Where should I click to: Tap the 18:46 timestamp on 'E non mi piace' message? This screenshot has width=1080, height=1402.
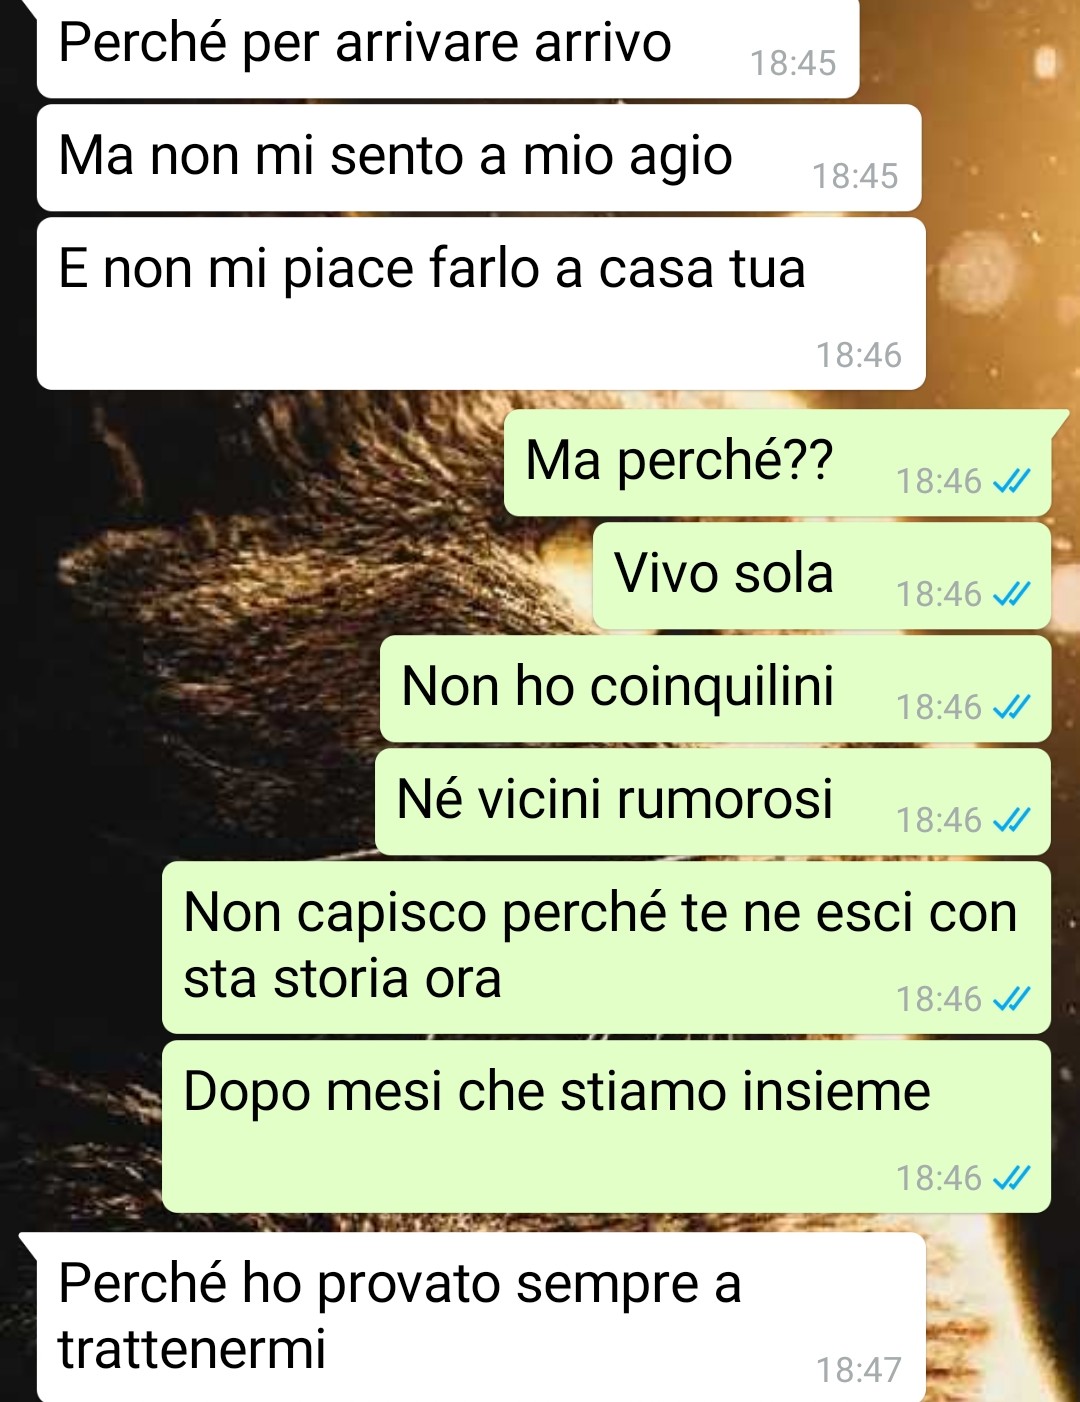(859, 355)
